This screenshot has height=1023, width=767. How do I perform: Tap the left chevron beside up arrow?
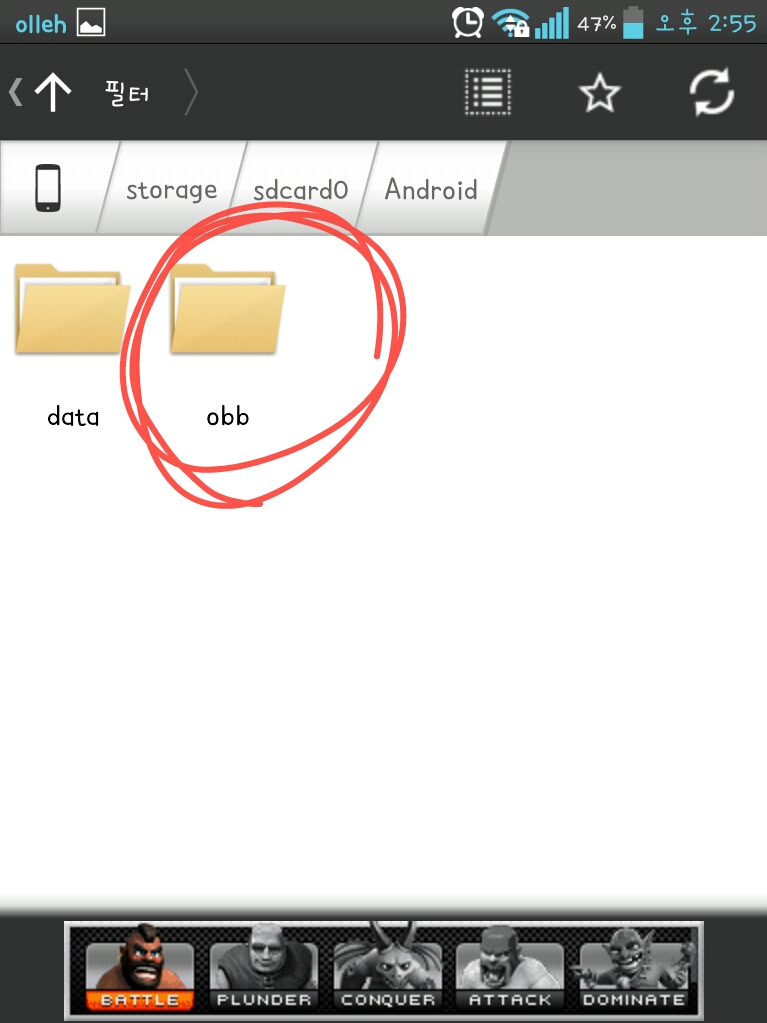[16, 92]
